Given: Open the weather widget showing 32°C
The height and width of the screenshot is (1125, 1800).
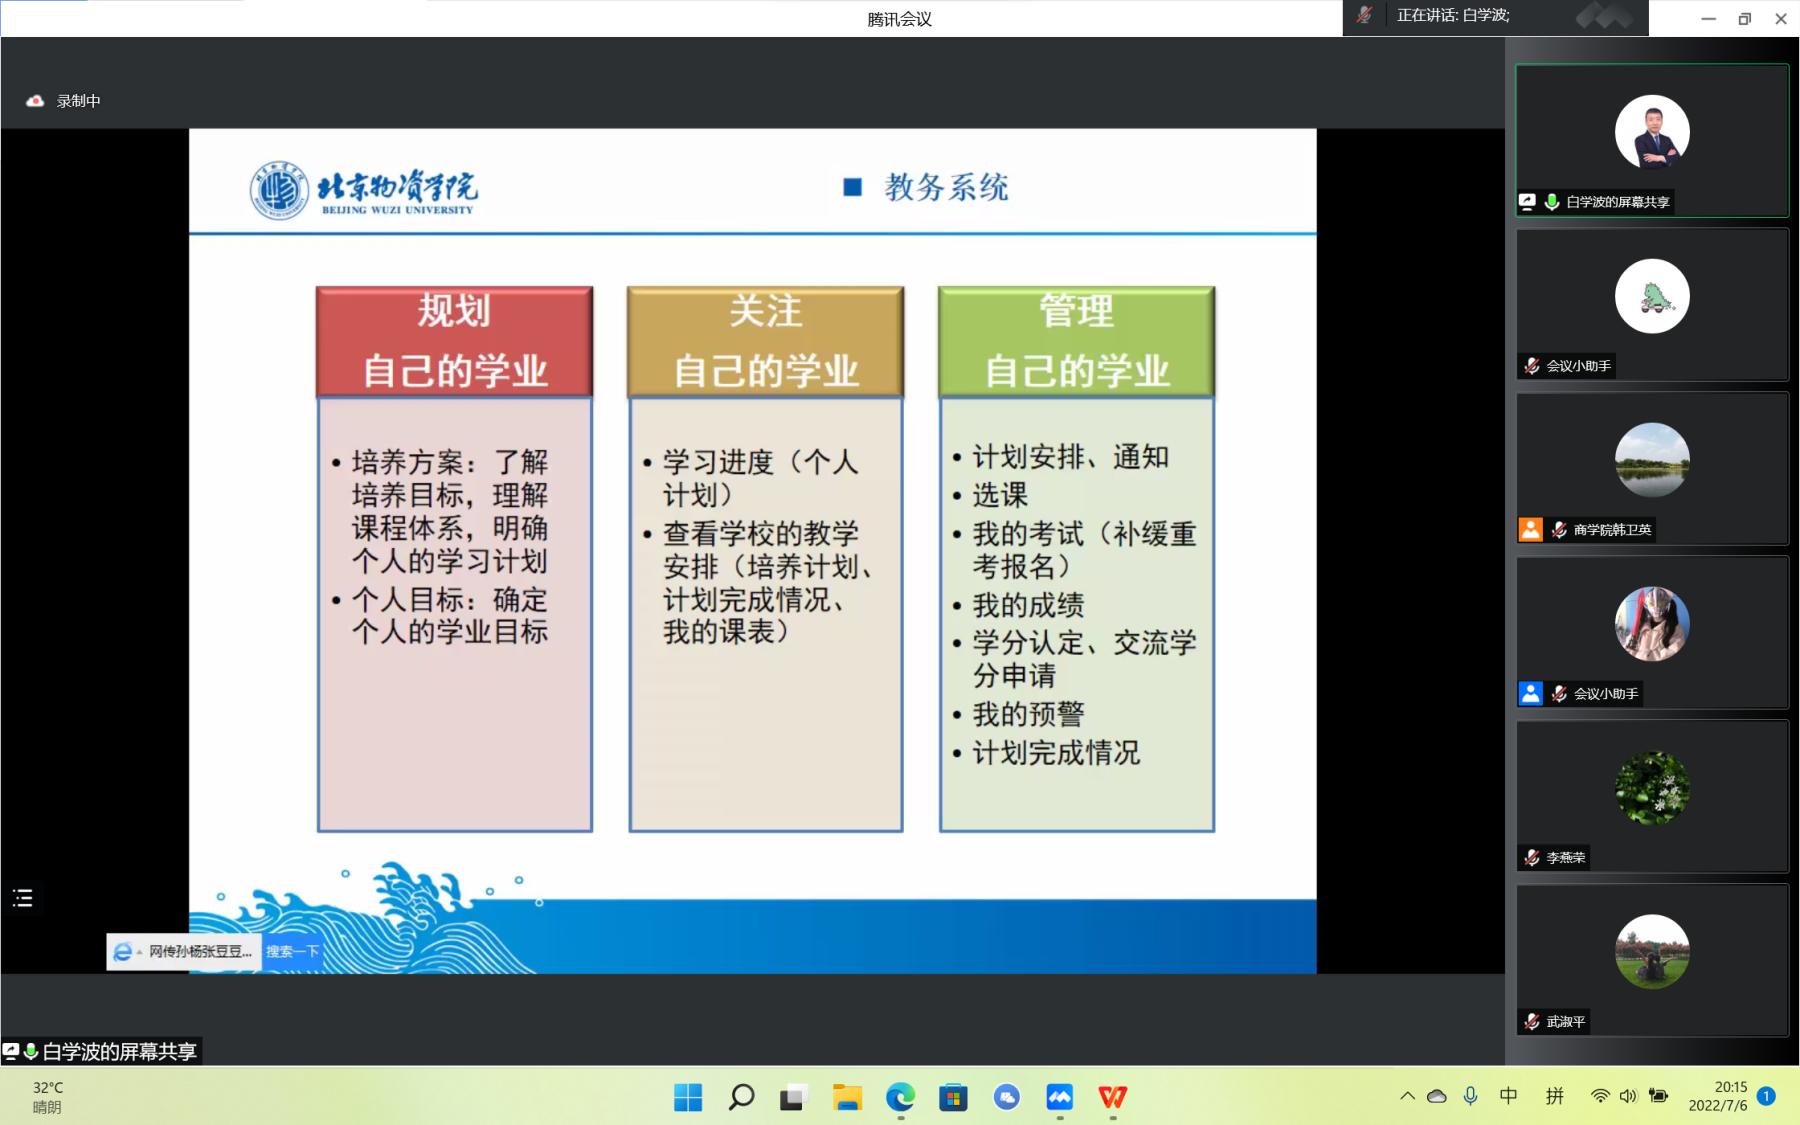Looking at the screenshot, I should tap(47, 1097).
